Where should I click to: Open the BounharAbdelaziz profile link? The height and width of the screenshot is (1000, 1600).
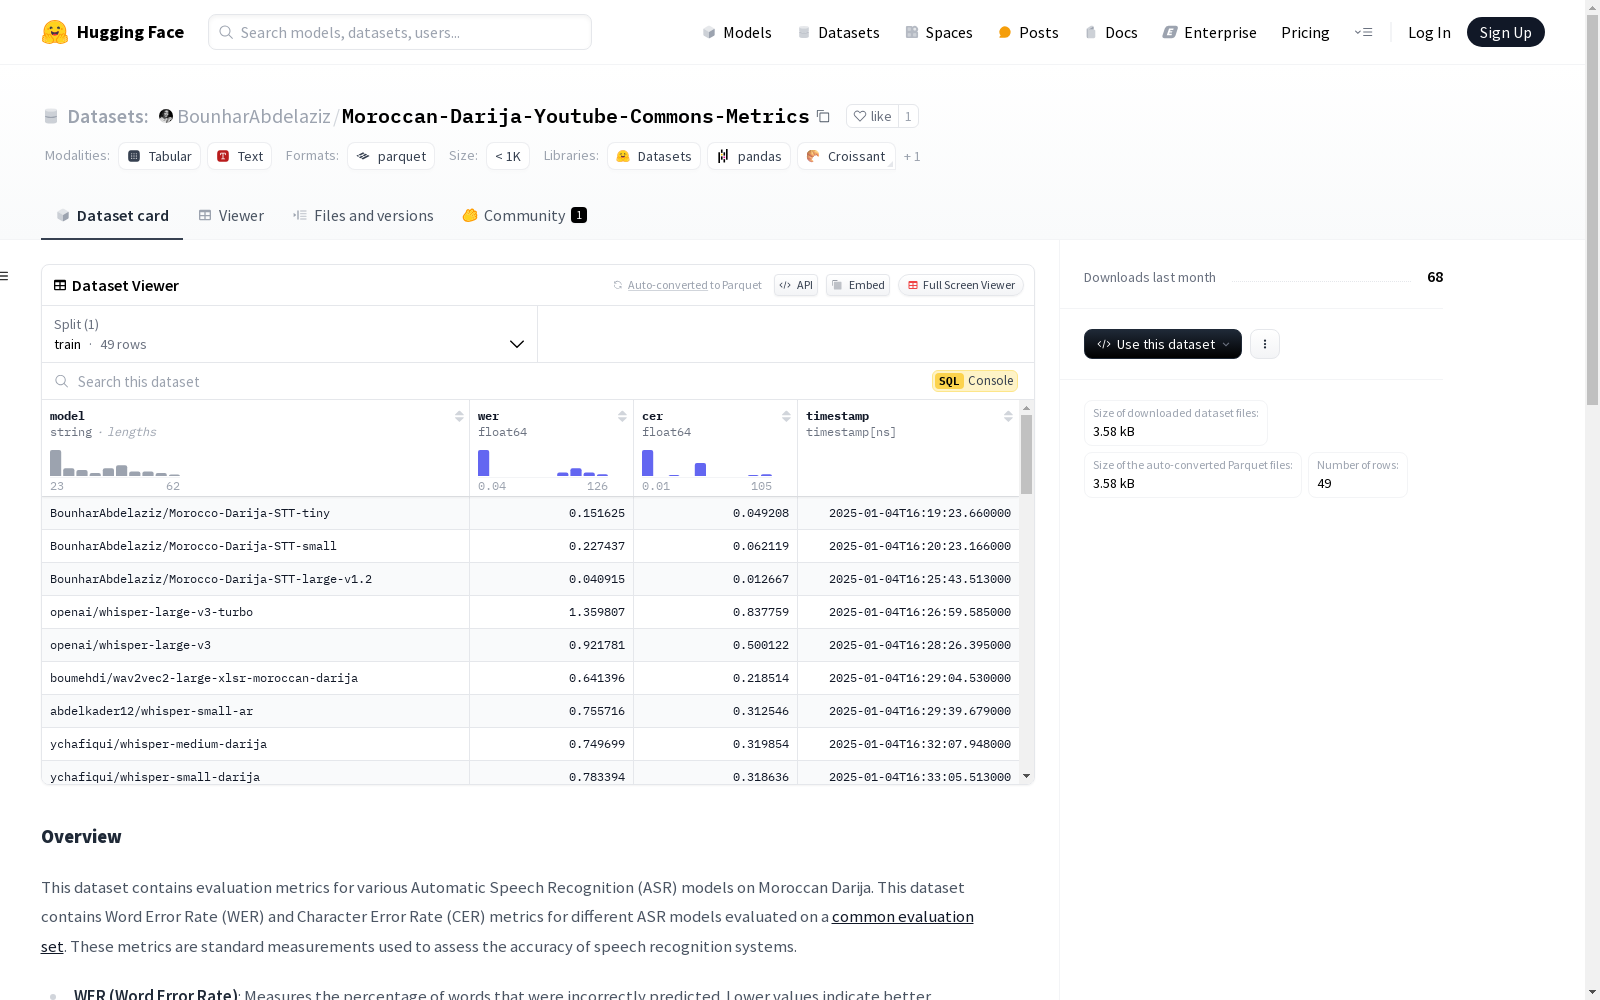click(254, 116)
